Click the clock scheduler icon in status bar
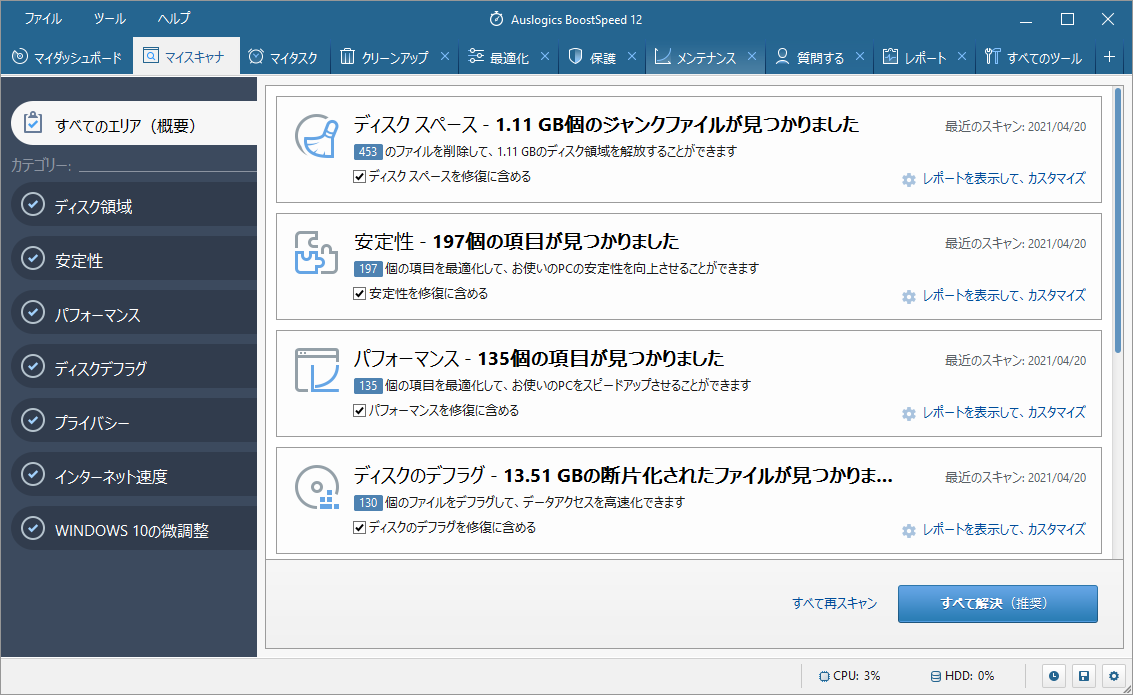 coord(1054,676)
